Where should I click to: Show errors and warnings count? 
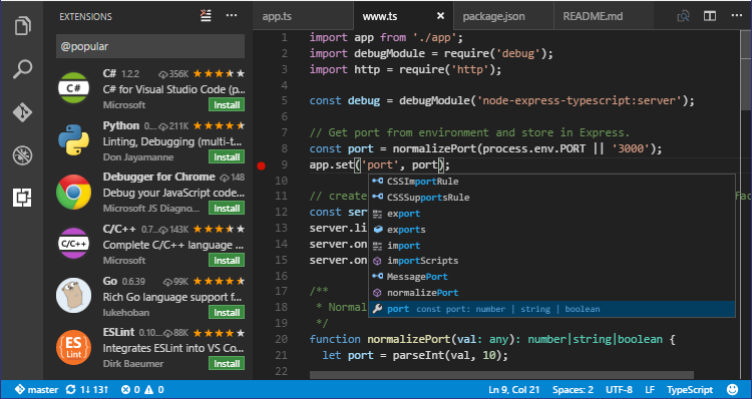[x=142, y=389]
